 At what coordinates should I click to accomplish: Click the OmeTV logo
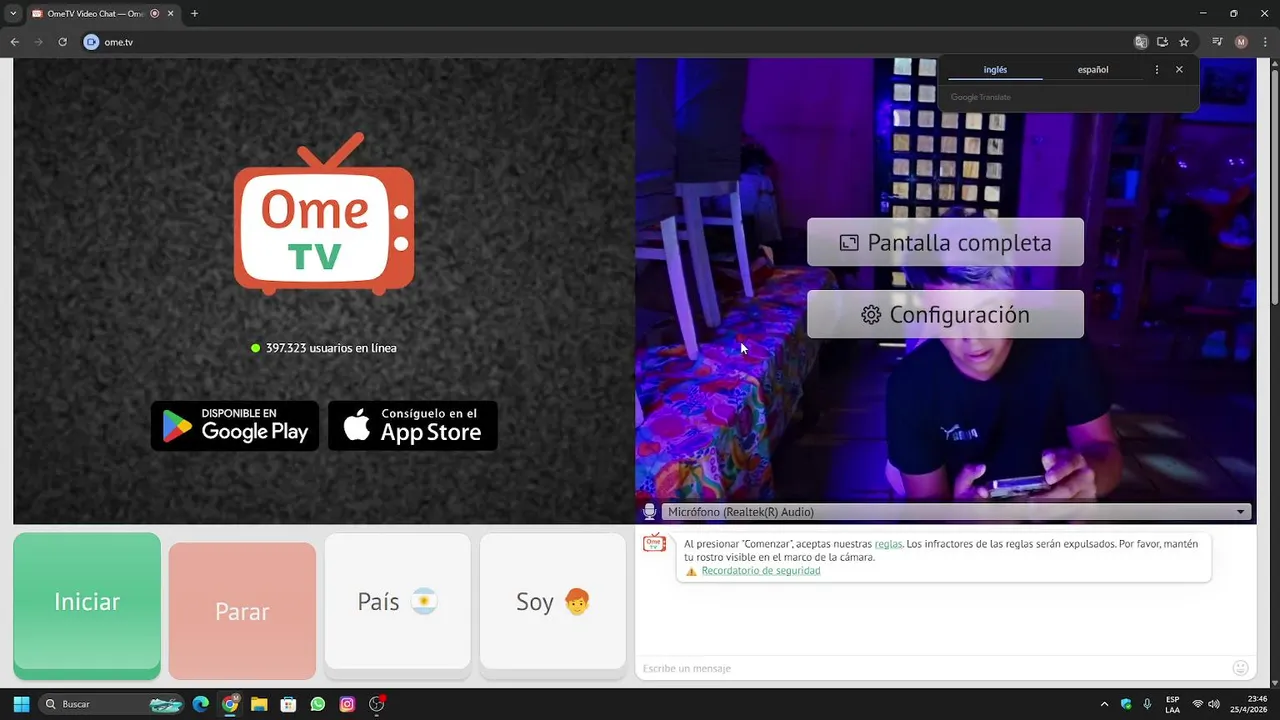(x=324, y=214)
